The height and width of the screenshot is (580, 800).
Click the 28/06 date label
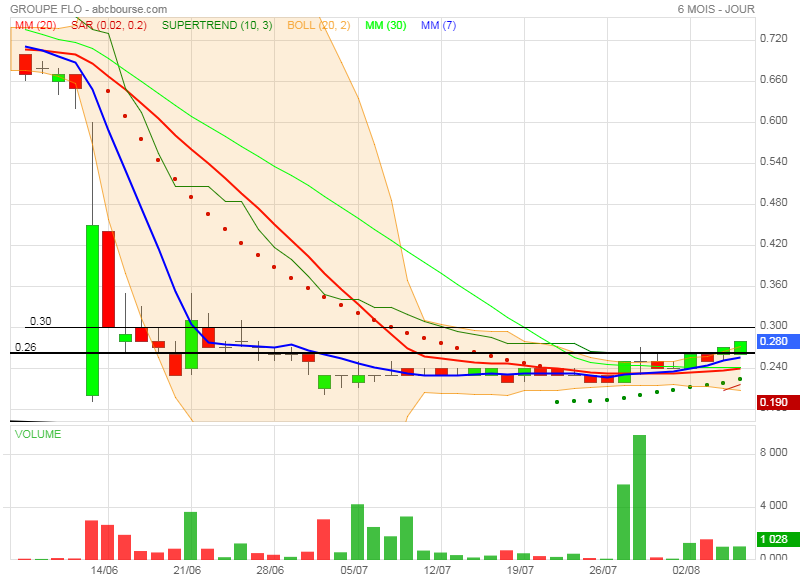270,570
